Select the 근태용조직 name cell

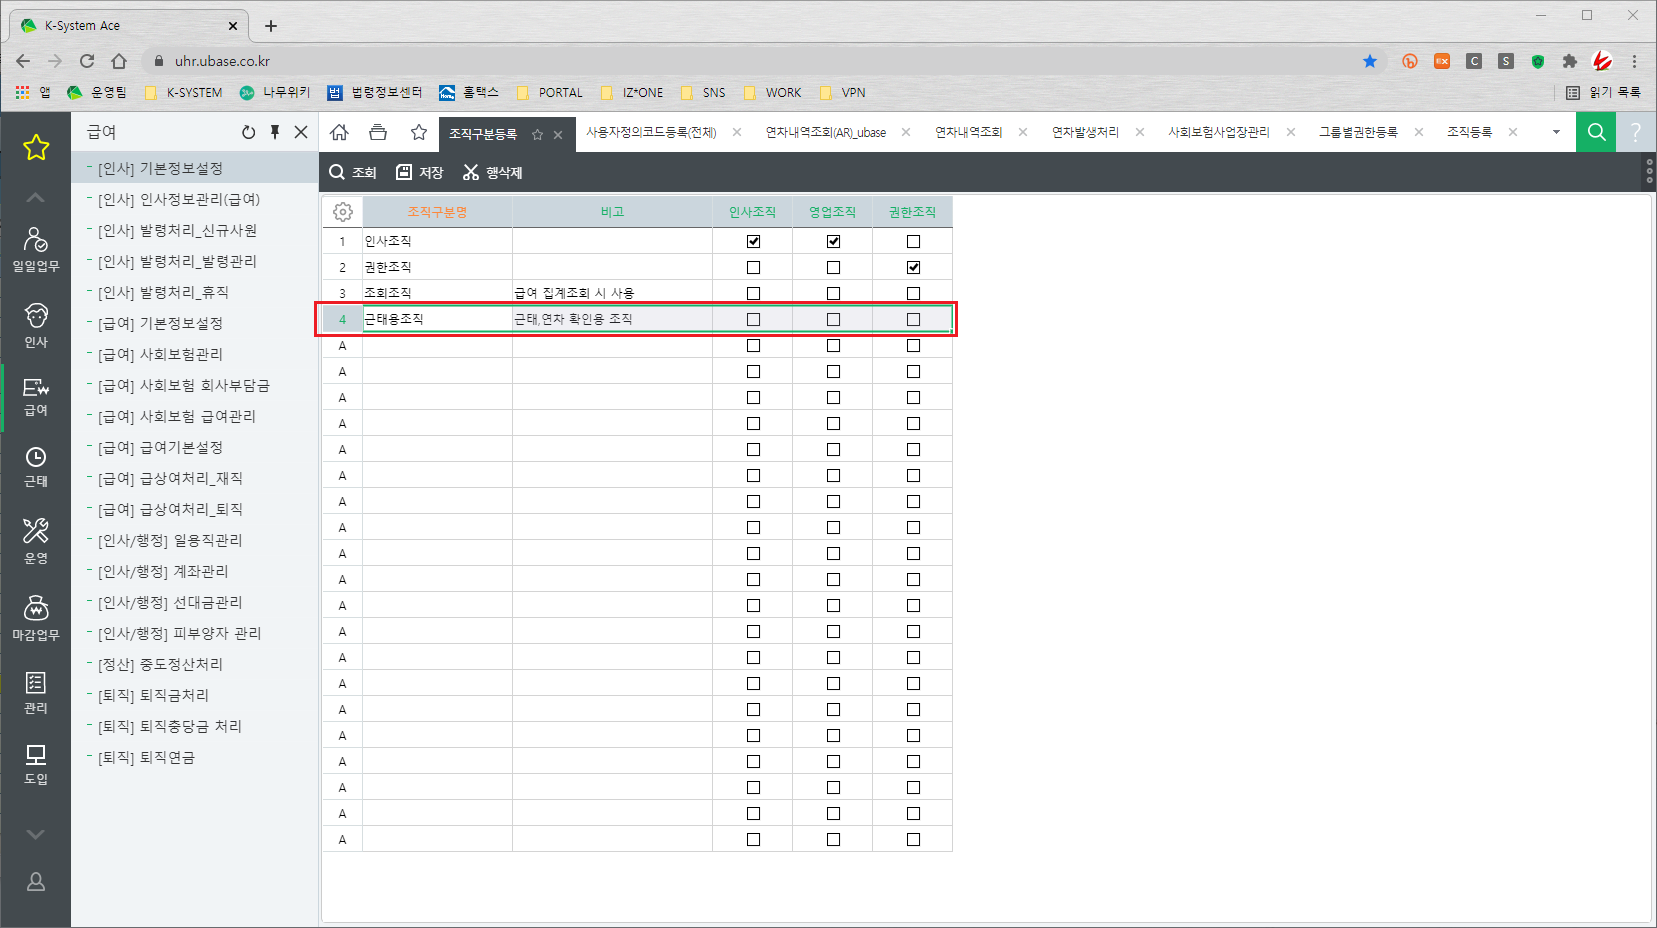pyautogui.click(x=437, y=319)
